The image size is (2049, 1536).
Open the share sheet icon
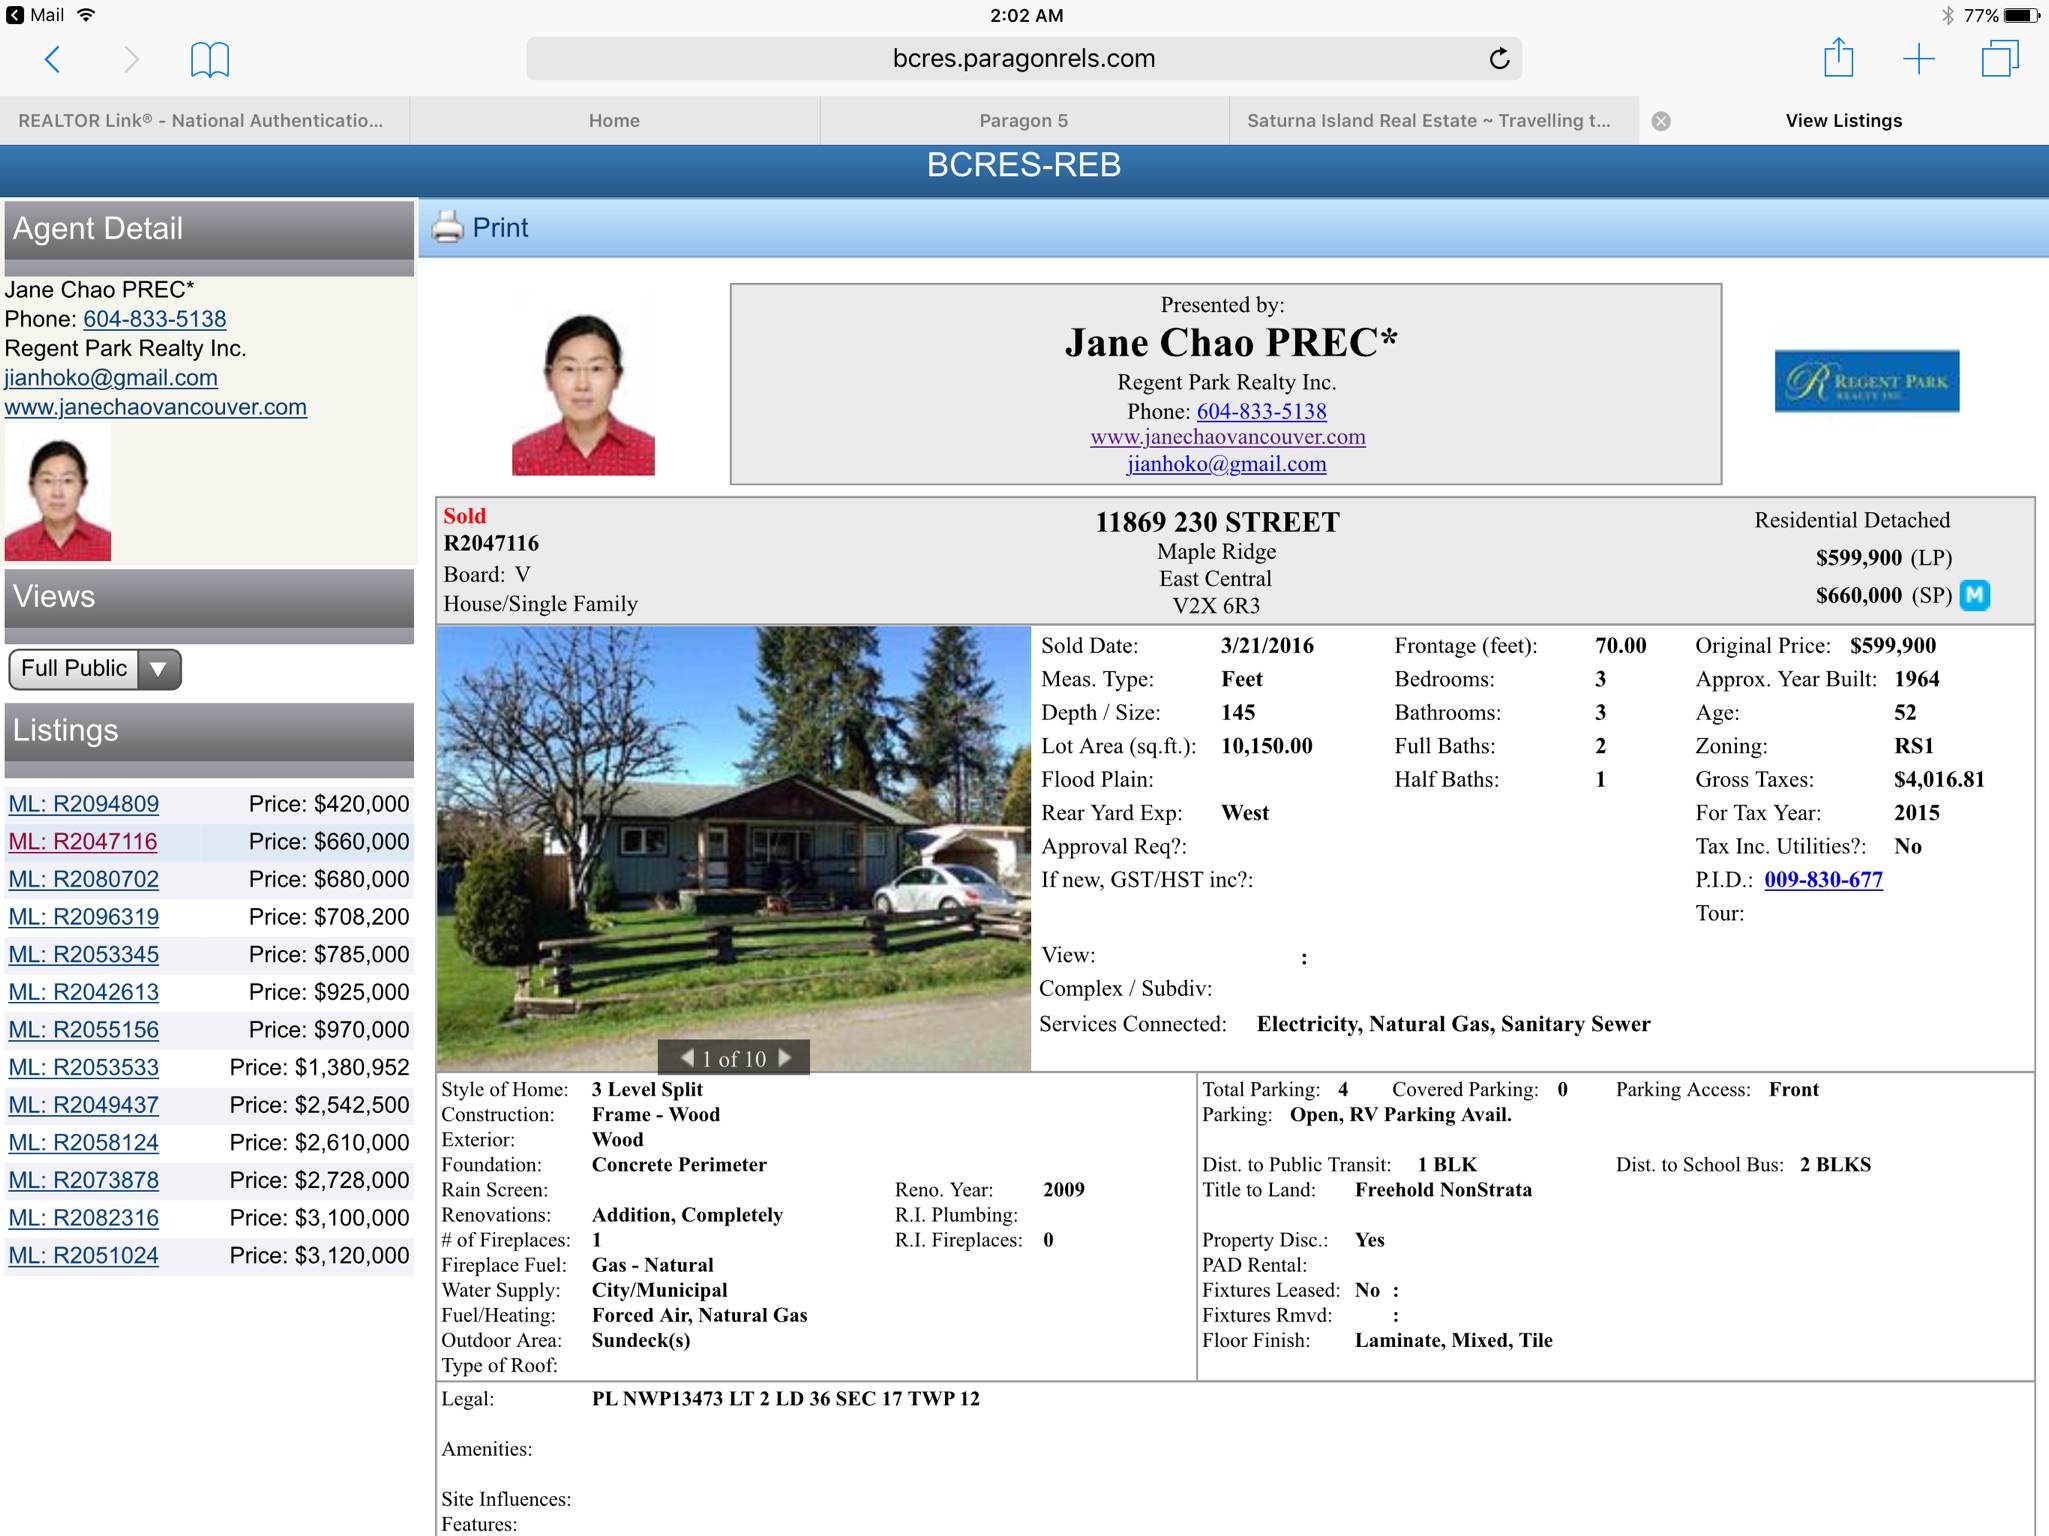pyautogui.click(x=1838, y=58)
